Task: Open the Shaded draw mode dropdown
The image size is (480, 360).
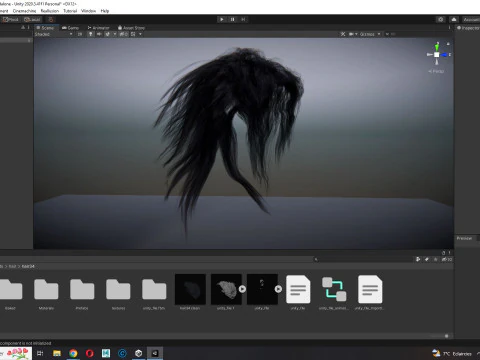Action: click(x=53, y=34)
